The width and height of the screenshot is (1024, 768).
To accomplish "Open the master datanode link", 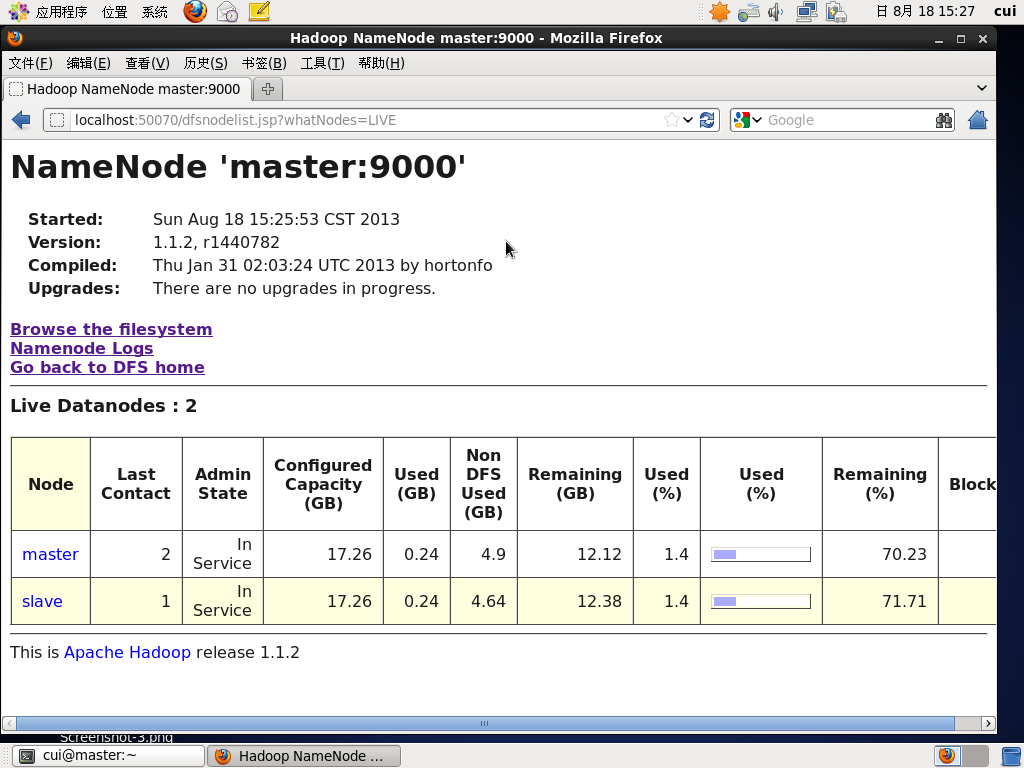I will click(50, 554).
